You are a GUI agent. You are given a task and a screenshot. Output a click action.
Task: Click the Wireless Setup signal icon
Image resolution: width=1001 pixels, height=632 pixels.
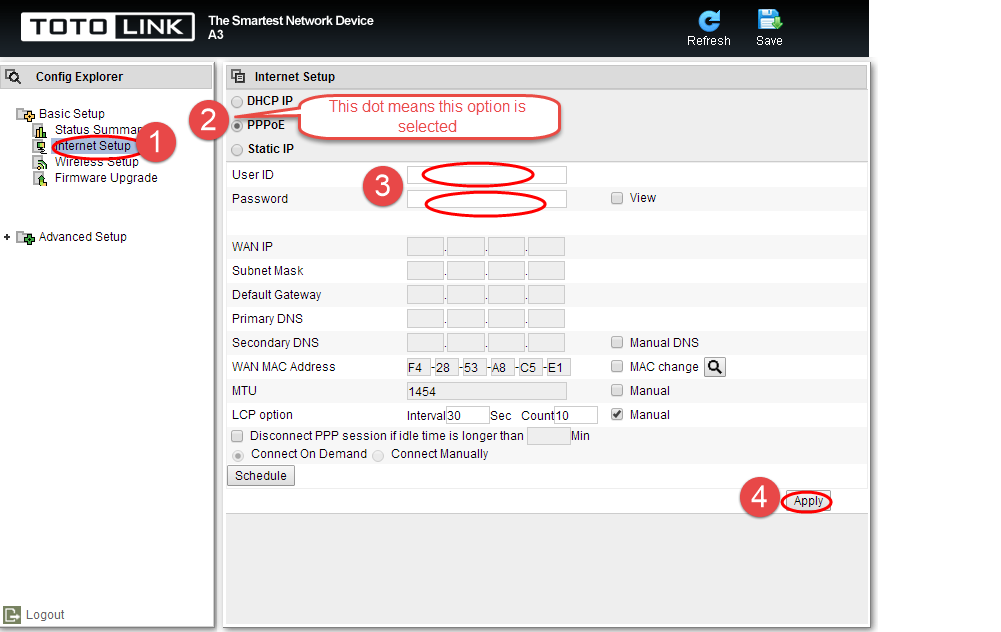click(x=40, y=163)
